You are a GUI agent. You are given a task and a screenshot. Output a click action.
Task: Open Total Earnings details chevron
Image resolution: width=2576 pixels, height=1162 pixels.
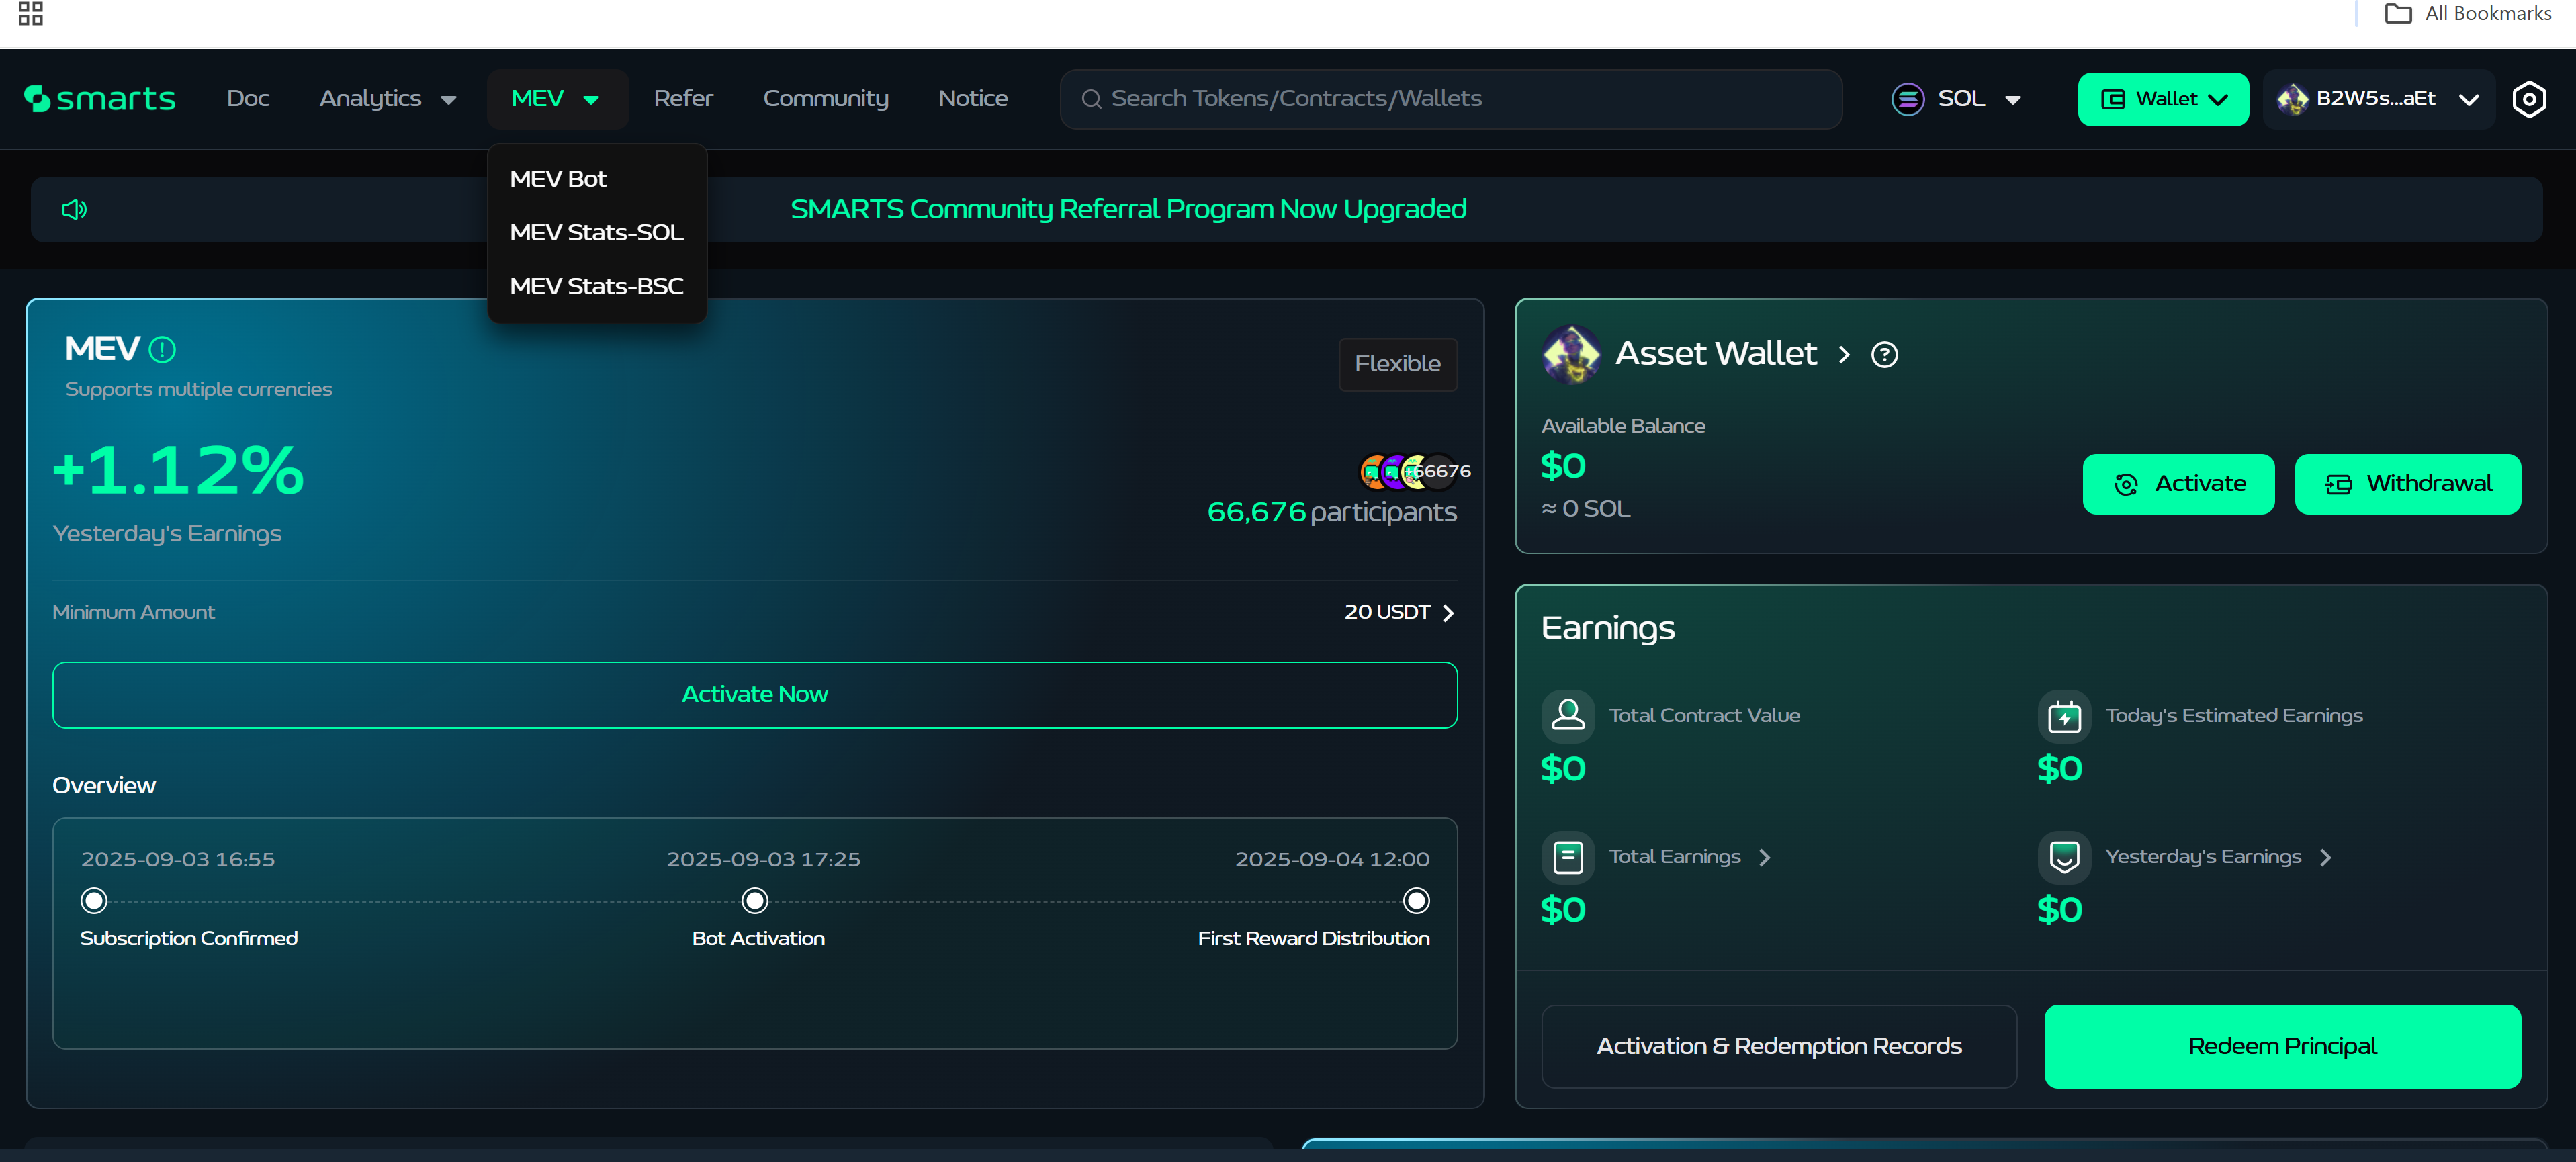pos(1765,858)
